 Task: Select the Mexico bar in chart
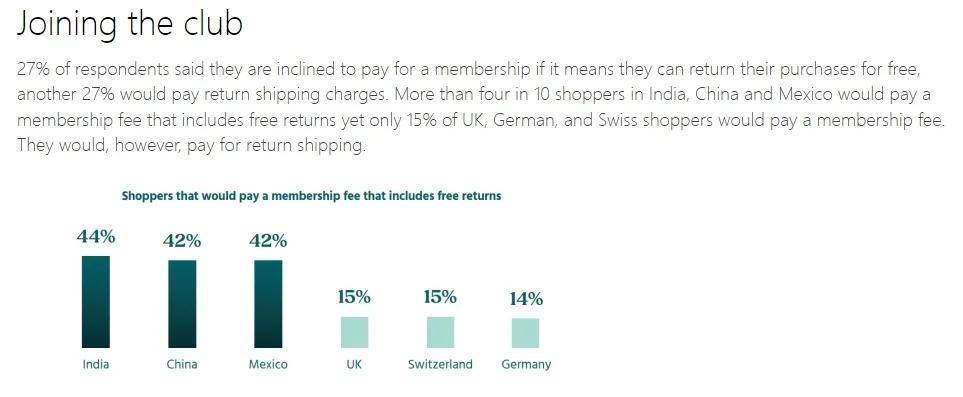268,304
